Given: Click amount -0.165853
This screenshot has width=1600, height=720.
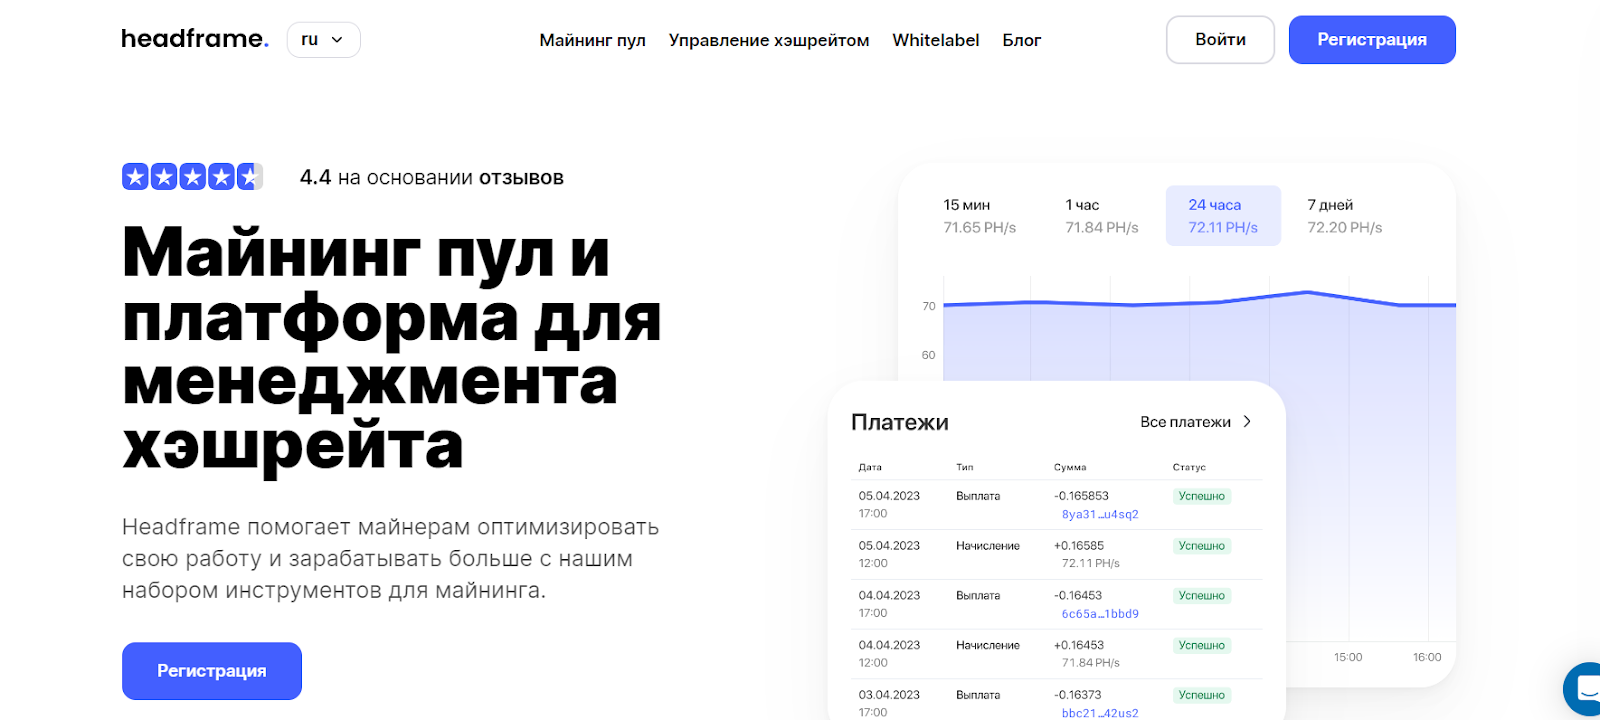Looking at the screenshot, I should [1081, 496].
